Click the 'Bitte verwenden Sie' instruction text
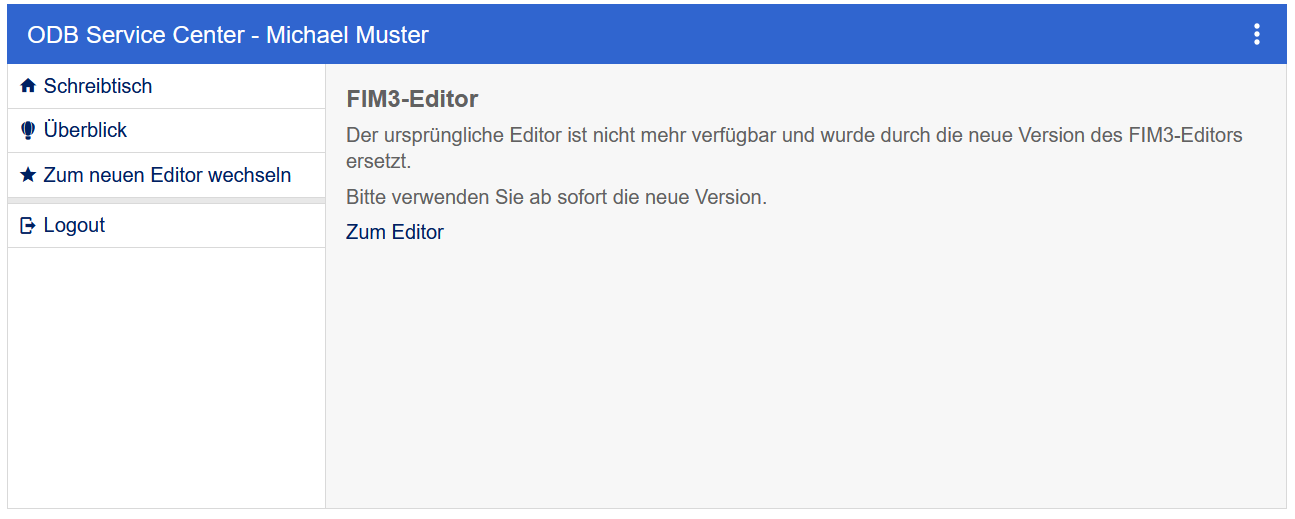This screenshot has width=1295, height=519. [556, 197]
